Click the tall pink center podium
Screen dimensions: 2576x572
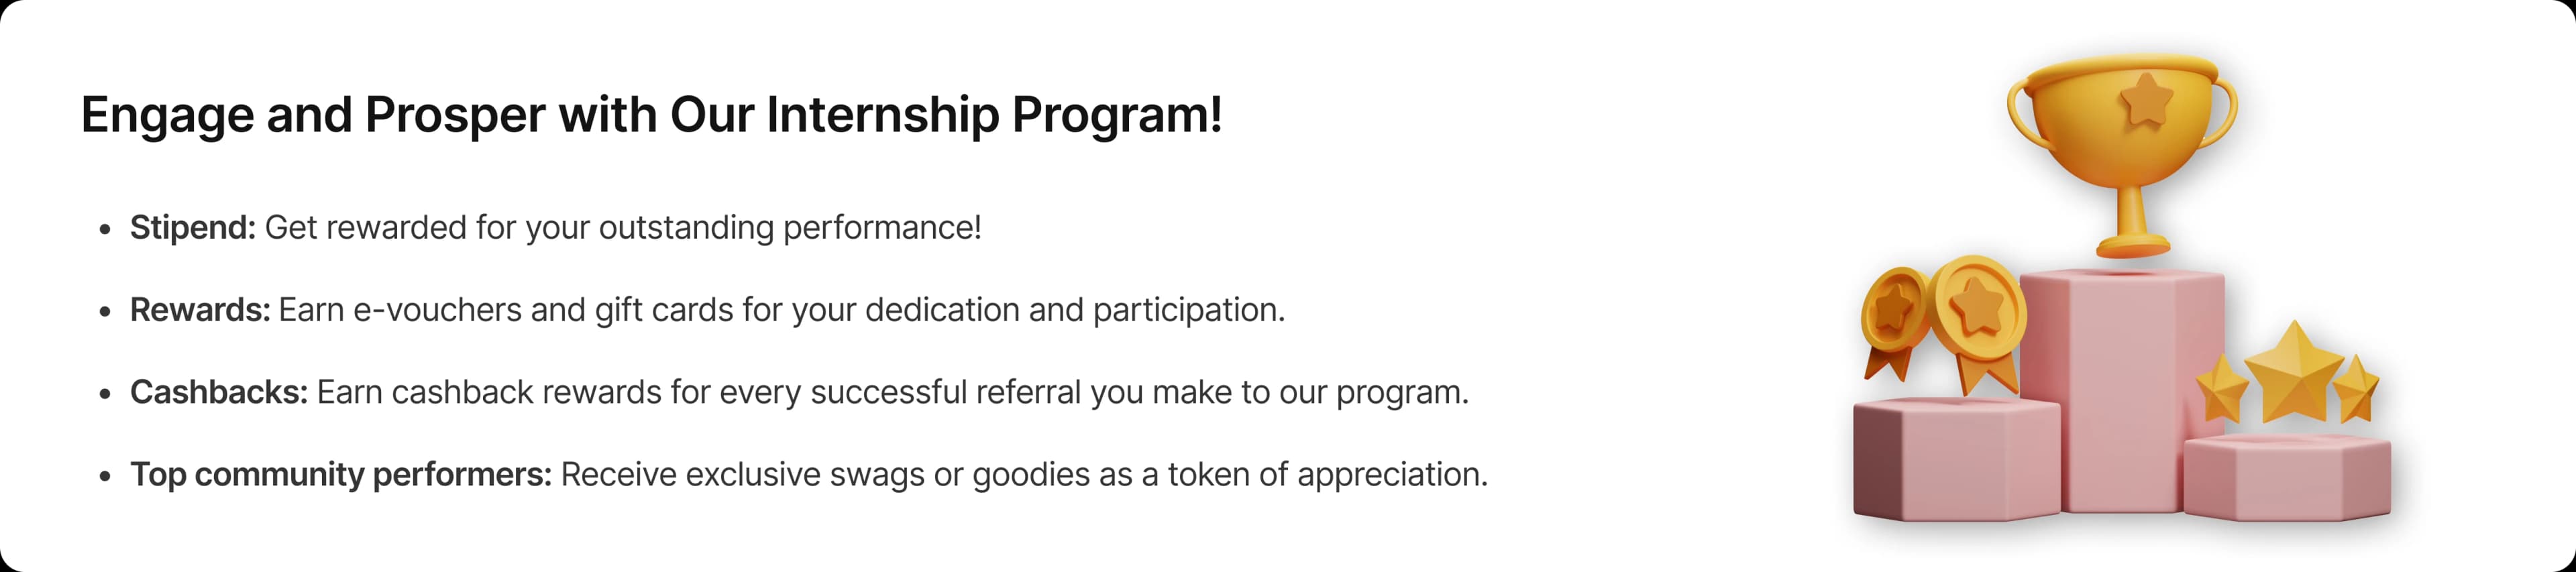tap(2122, 390)
